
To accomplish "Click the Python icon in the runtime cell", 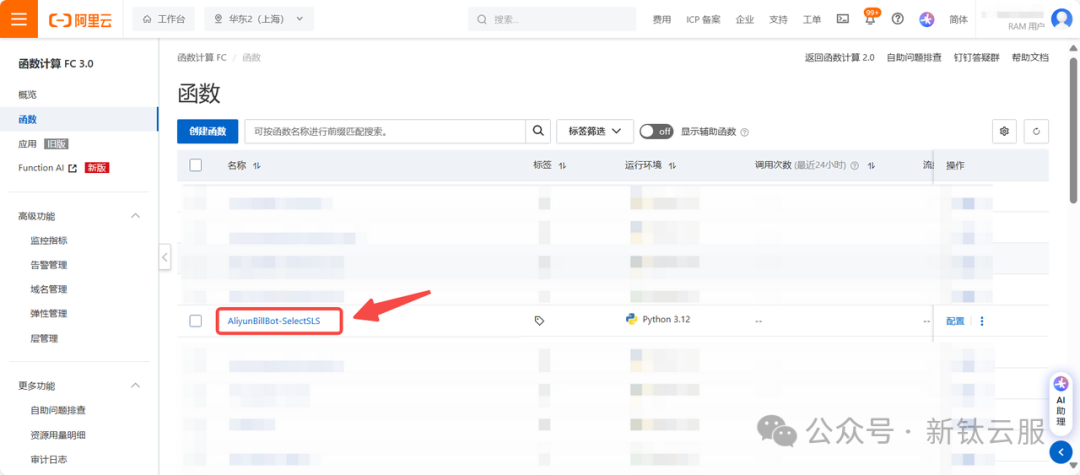I will pos(631,319).
